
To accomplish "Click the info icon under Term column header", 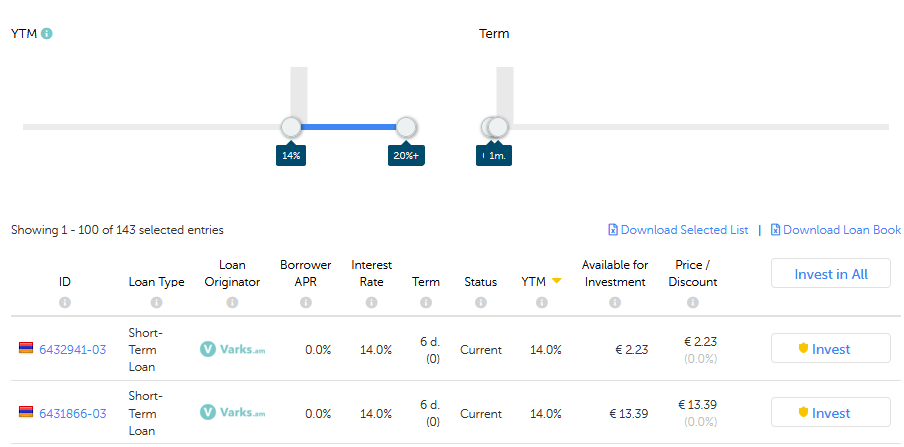I will tap(426, 302).
